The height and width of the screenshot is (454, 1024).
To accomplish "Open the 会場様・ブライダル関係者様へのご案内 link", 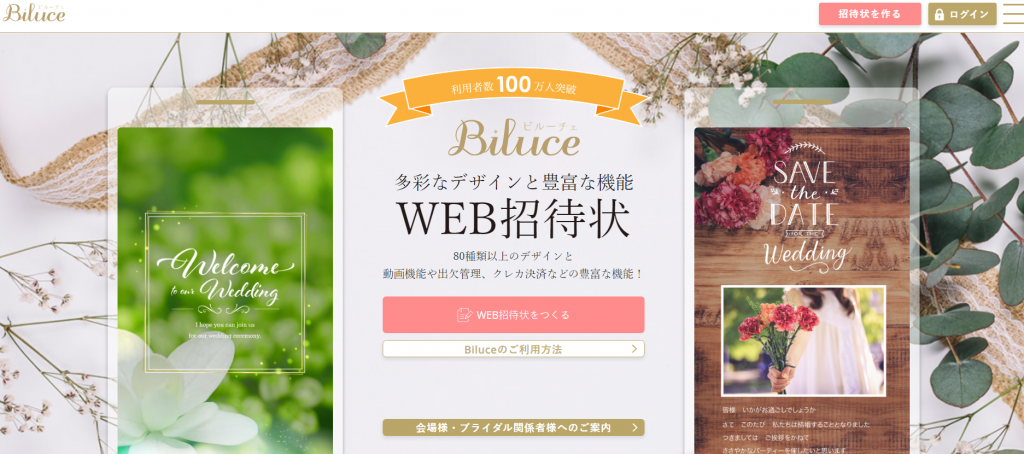I will tap(513, 428).
